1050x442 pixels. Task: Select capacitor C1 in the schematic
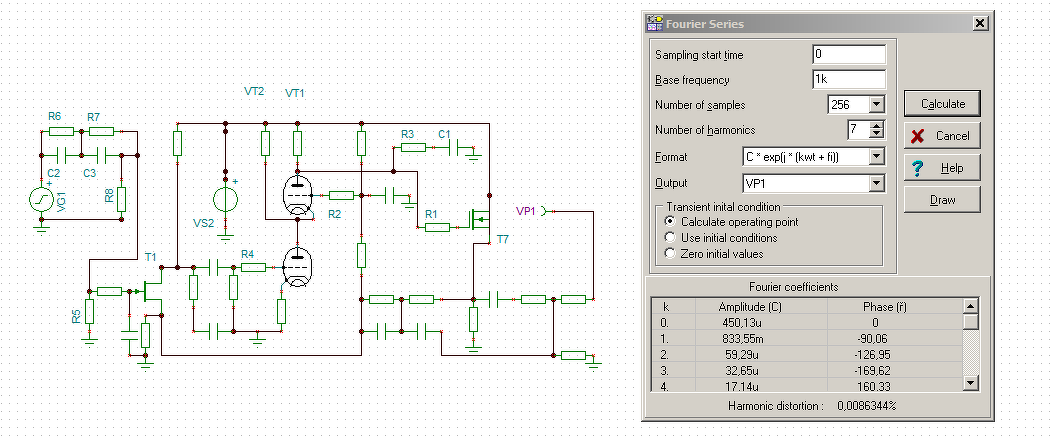click(x=455, y=147)
